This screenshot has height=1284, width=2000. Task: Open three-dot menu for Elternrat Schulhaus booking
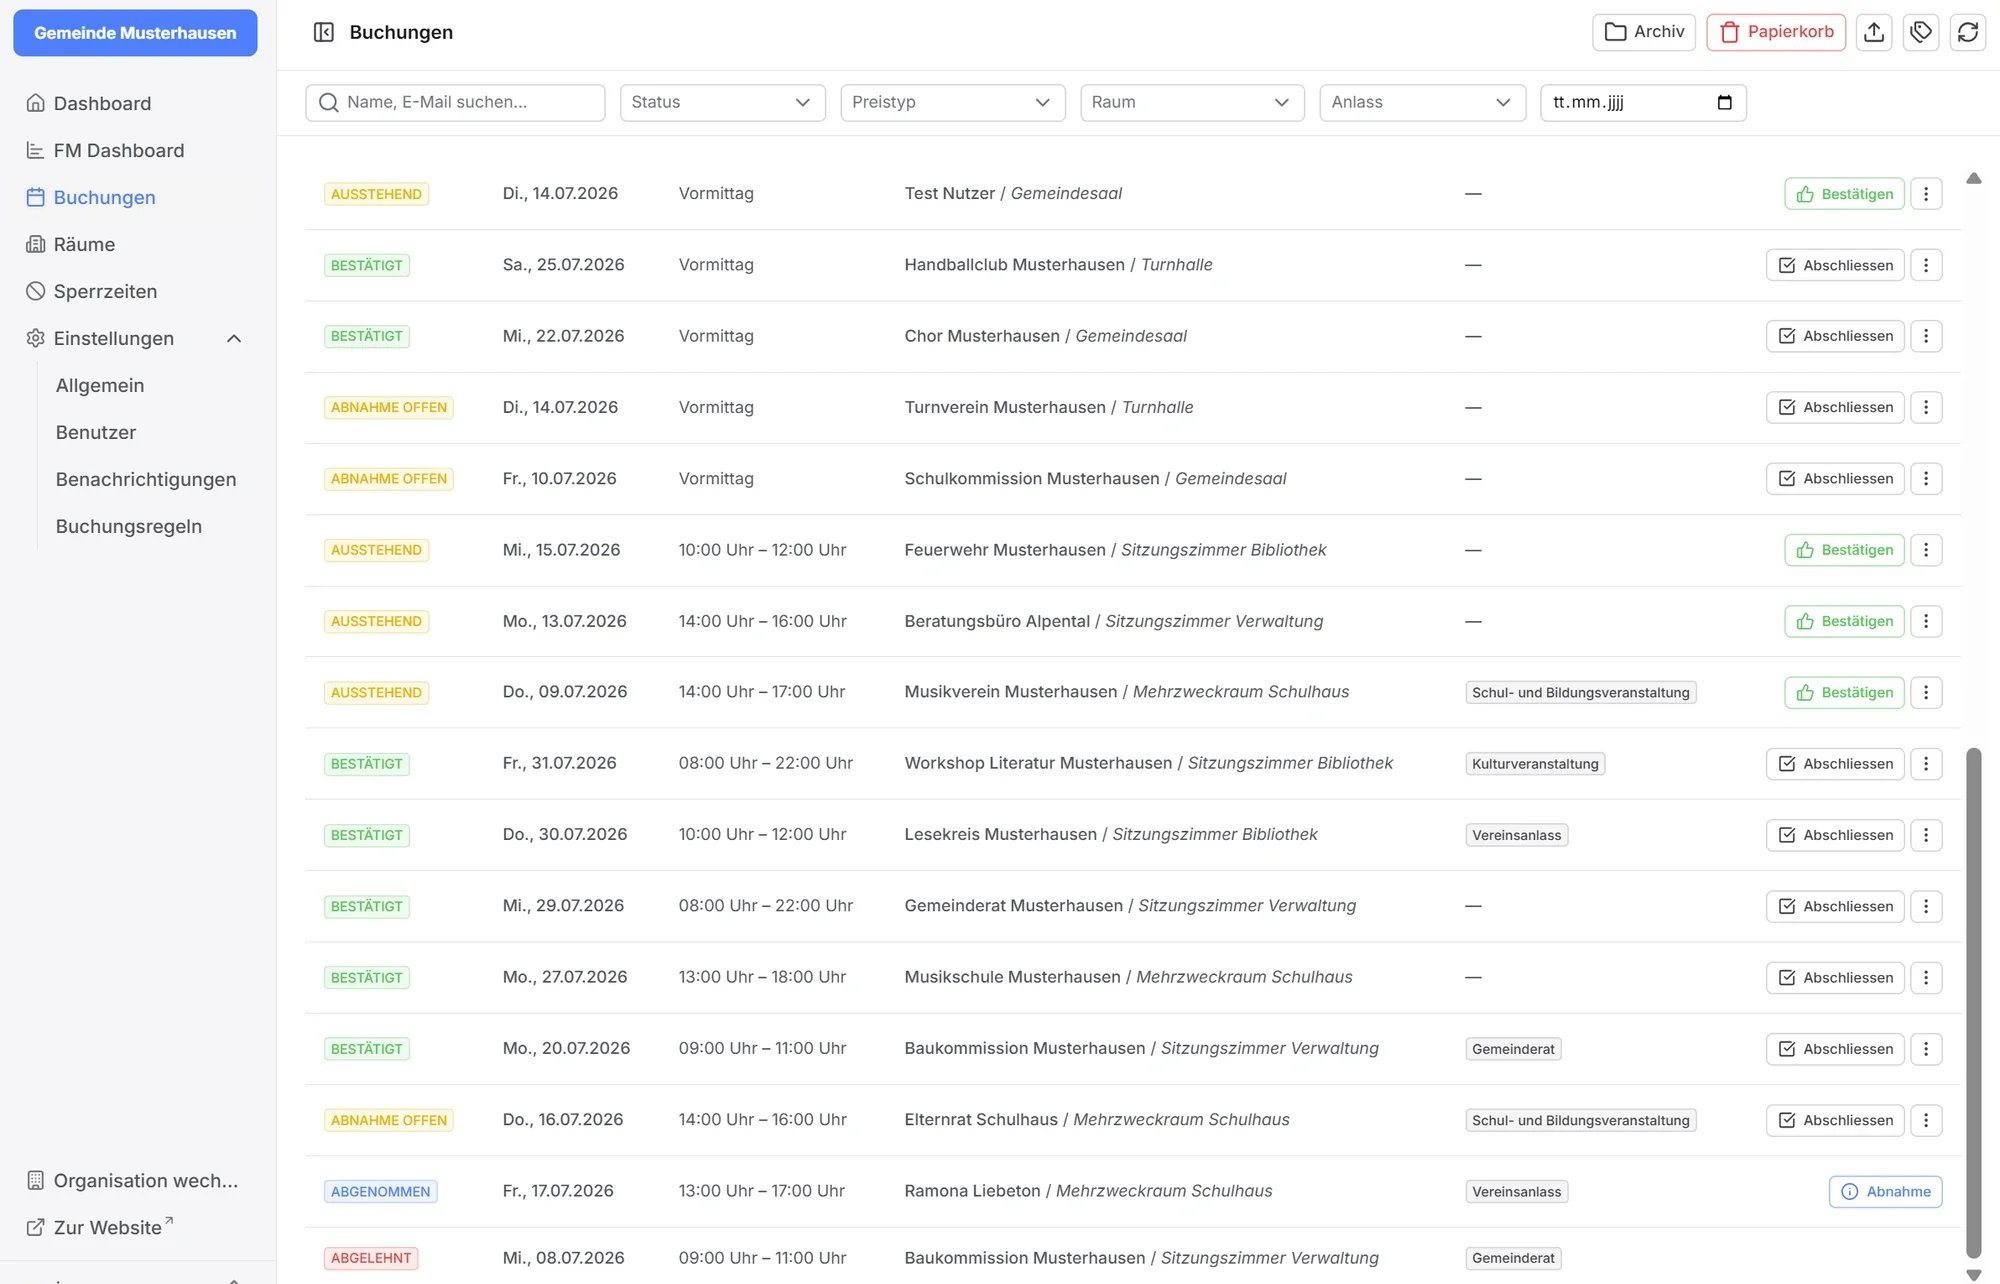[x=1926, y=1120]
